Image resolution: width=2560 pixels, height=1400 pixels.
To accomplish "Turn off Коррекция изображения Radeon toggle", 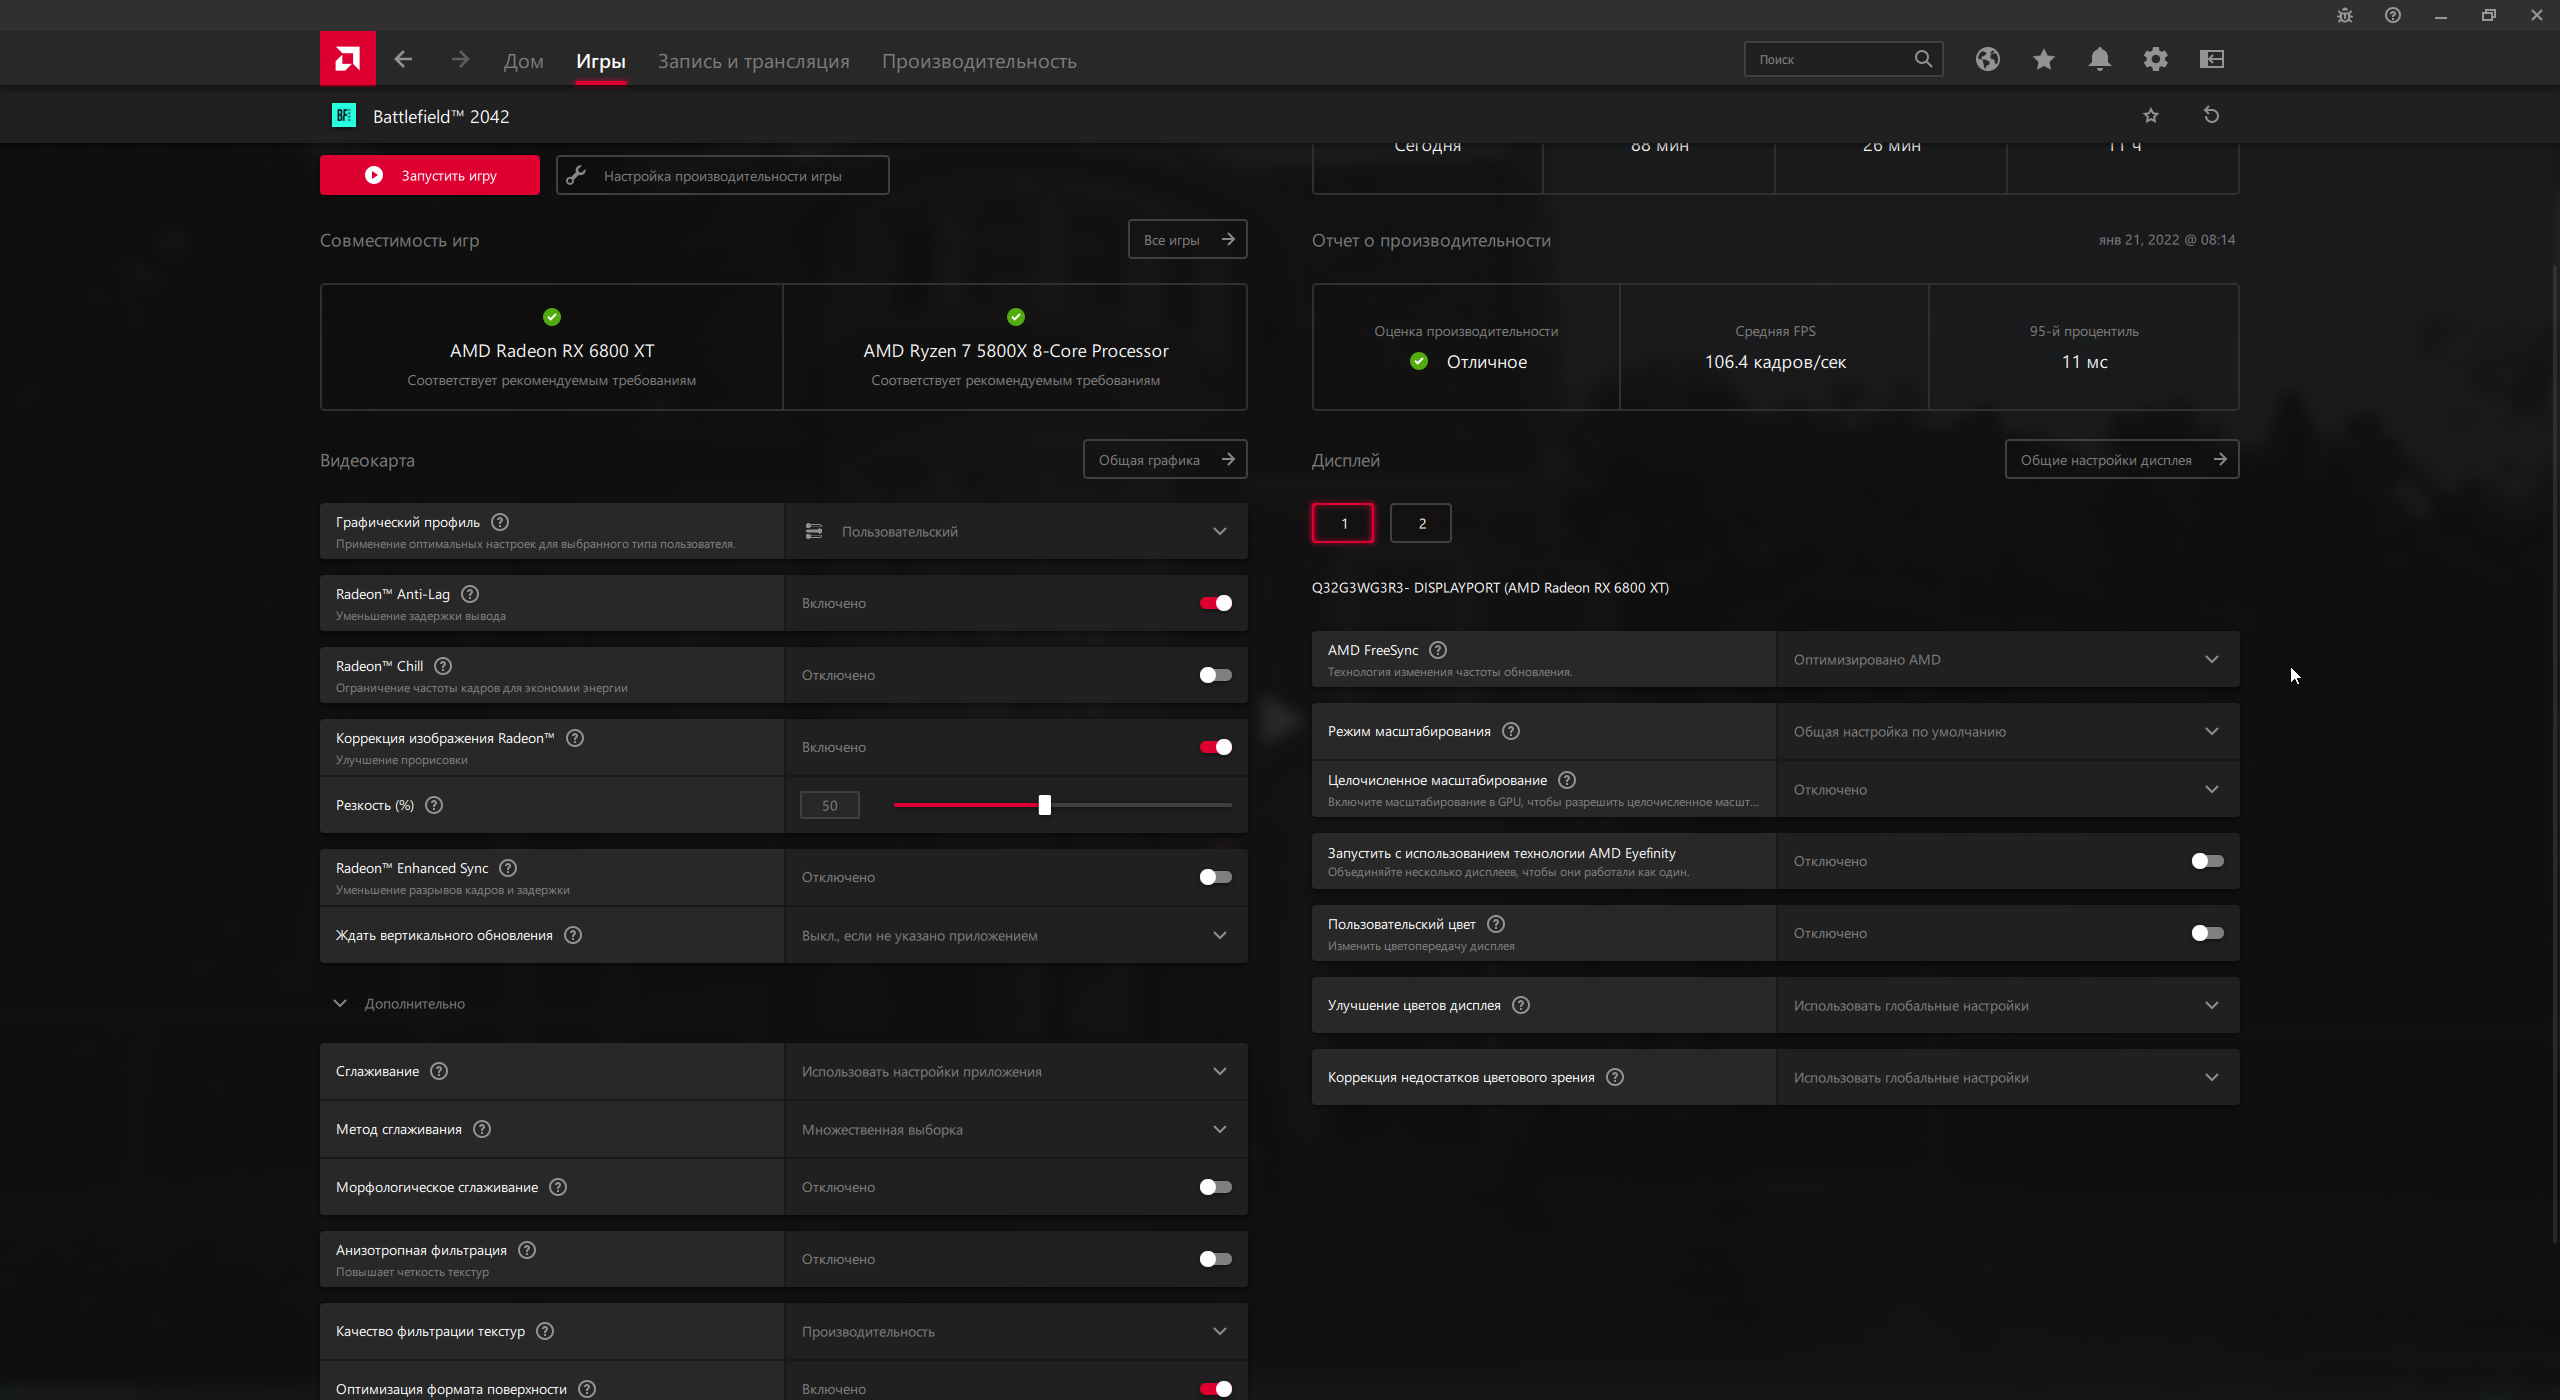I will point(1215,747).
